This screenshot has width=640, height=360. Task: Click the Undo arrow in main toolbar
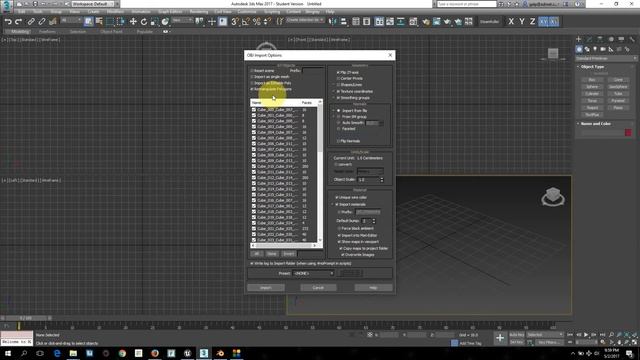pyautogui.click(x=8, y=22)
